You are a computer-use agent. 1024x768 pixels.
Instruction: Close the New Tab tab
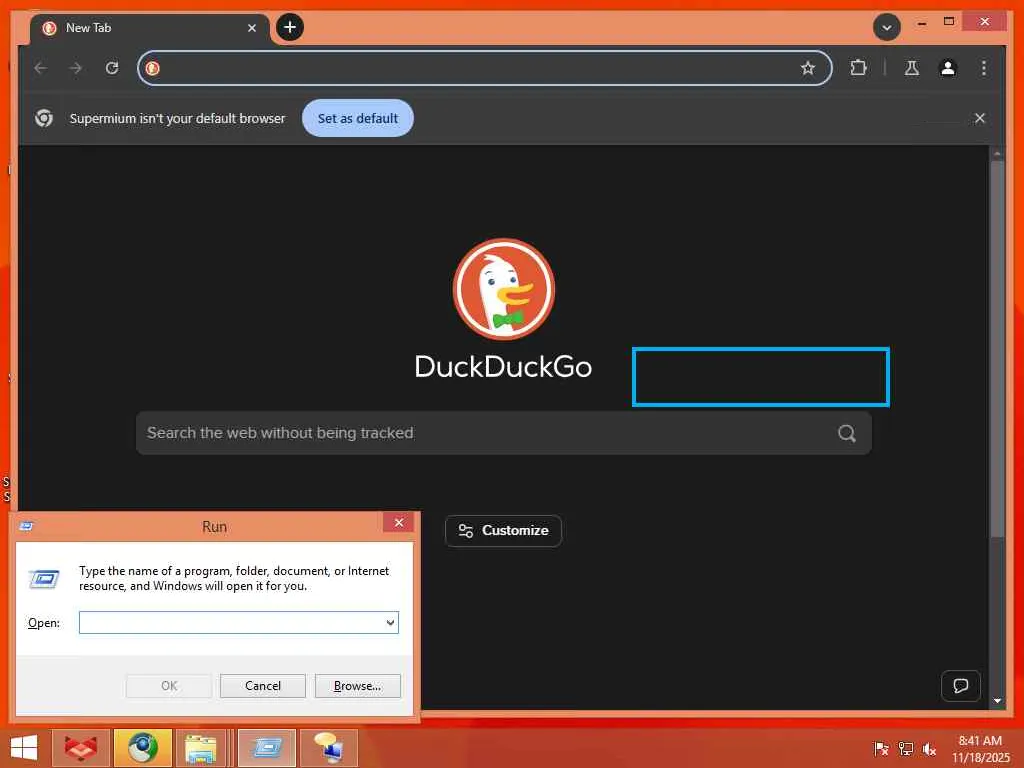252,28
